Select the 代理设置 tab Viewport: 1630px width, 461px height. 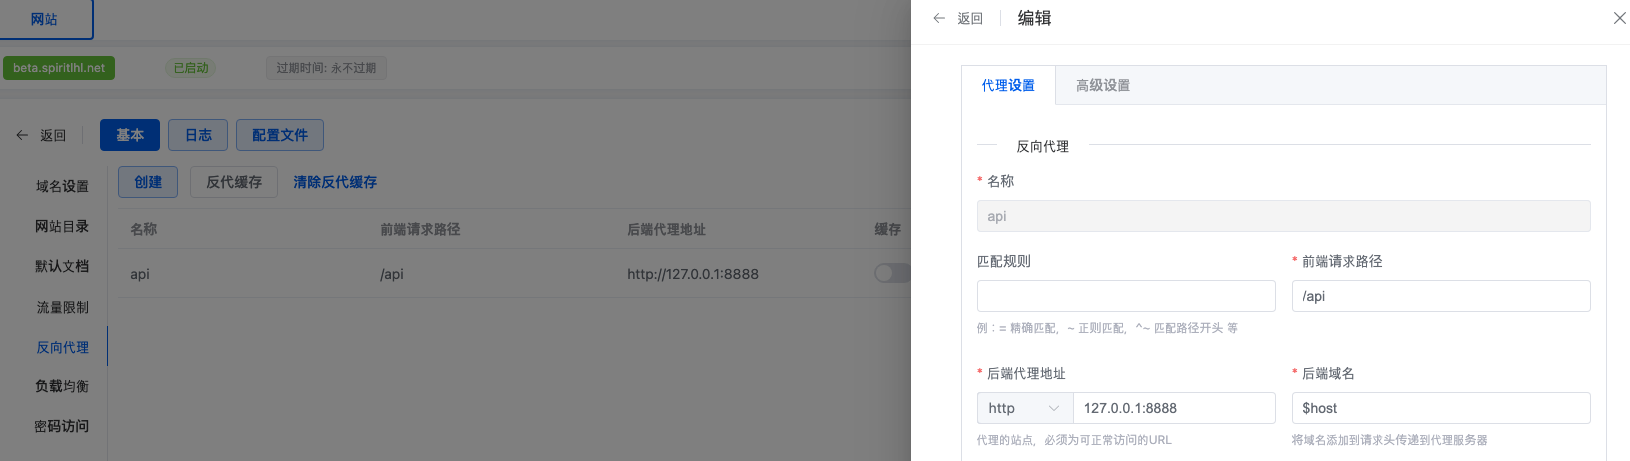coord(1008,85)
